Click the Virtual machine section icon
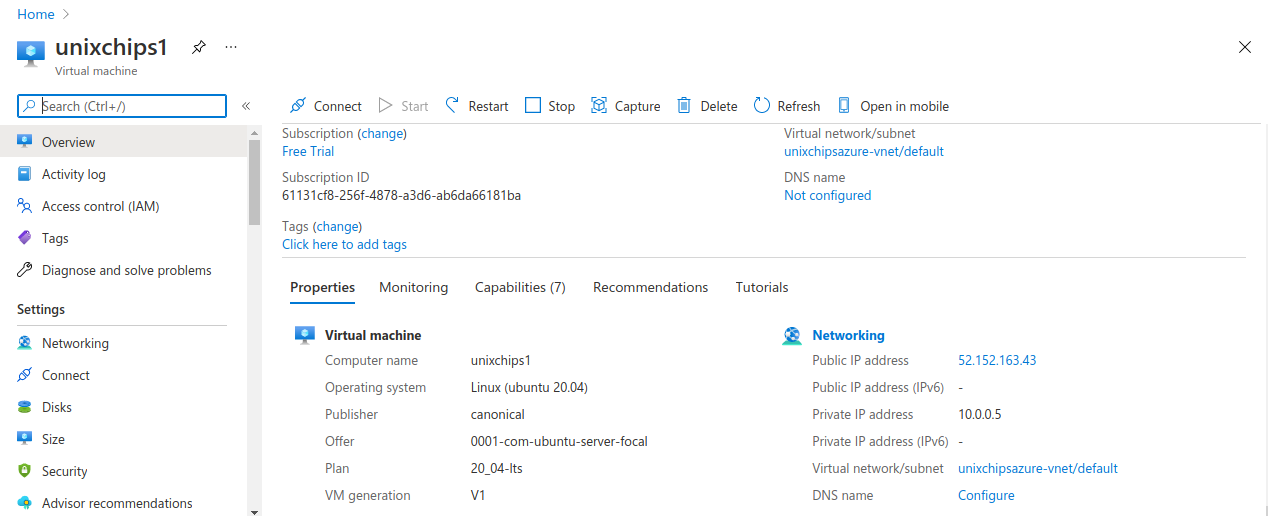Image resolution: width=1268 pixels, height=516 pixels. click(x=305, y=335)
